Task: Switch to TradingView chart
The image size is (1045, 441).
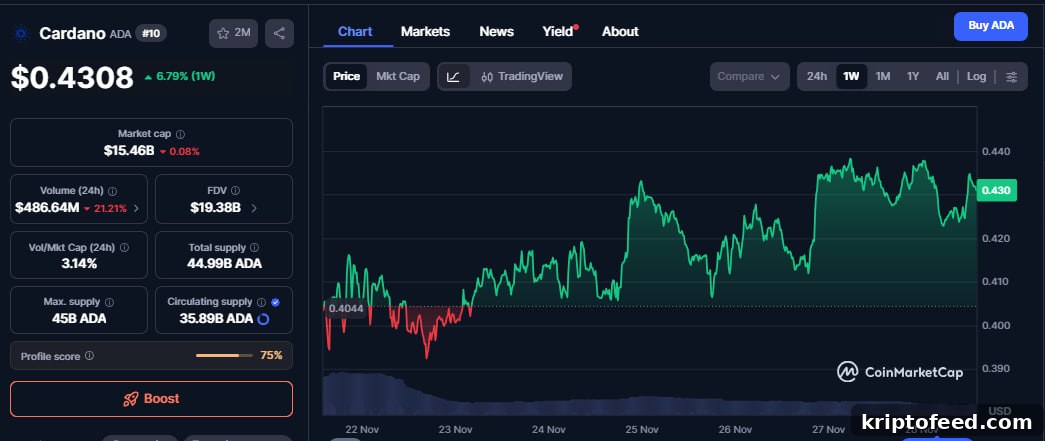Action: point(521,77)
